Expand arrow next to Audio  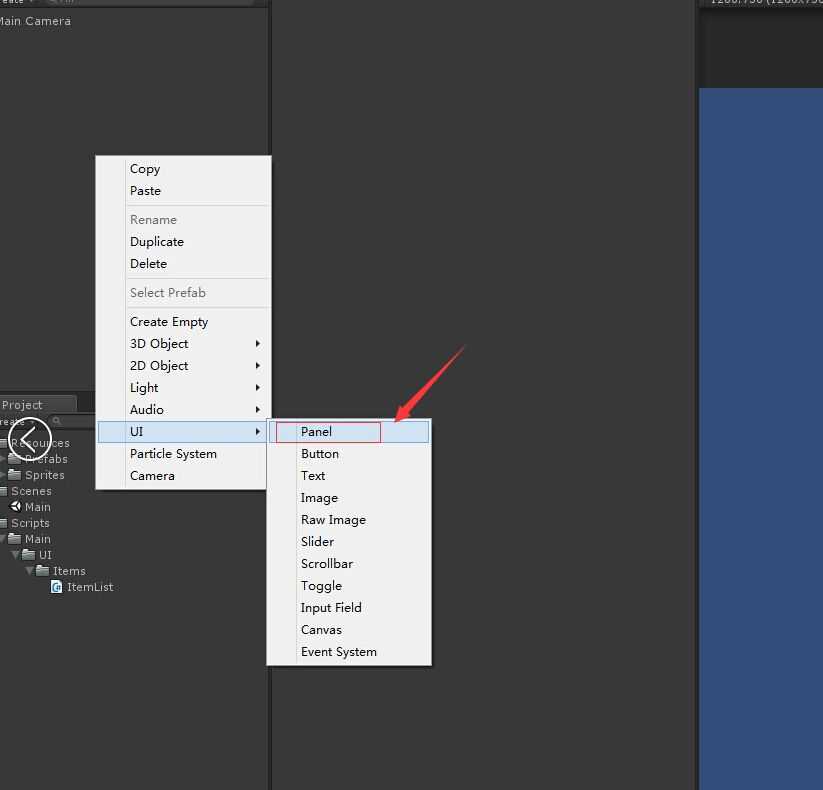(258, 410)
